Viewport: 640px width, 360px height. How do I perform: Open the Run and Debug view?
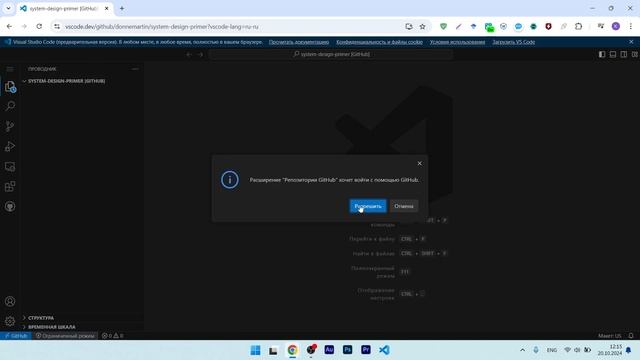click(x=10, y=146)
